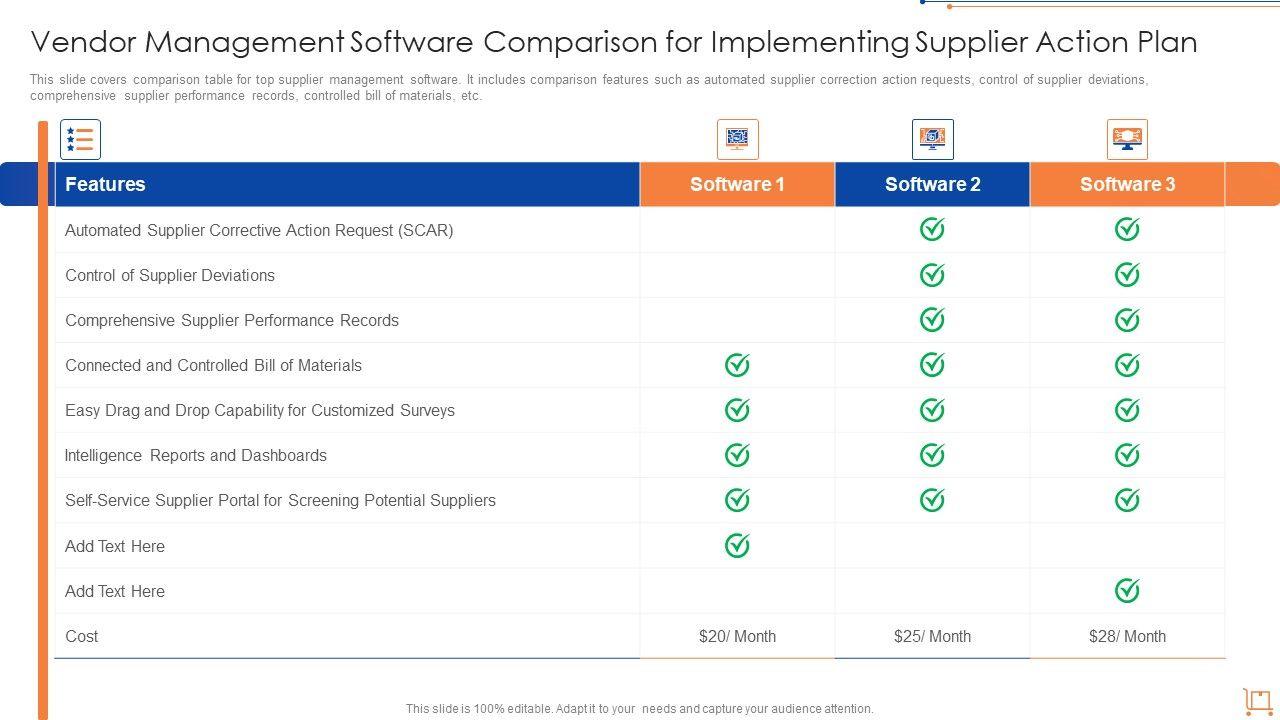The width and height of the screenshot is (1280, 720).
Task: Select the Software 2 column header
Action: (x=932, y=184)
